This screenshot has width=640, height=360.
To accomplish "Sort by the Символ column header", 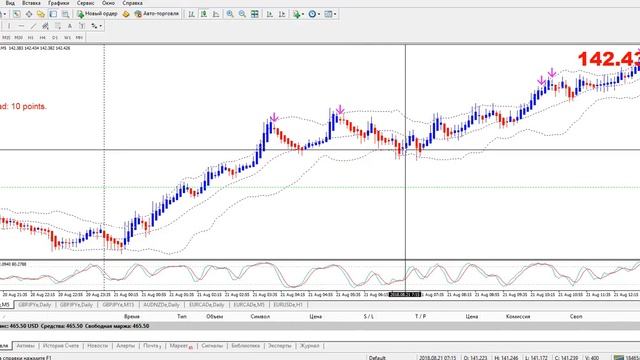I will (x=260, y=316).
